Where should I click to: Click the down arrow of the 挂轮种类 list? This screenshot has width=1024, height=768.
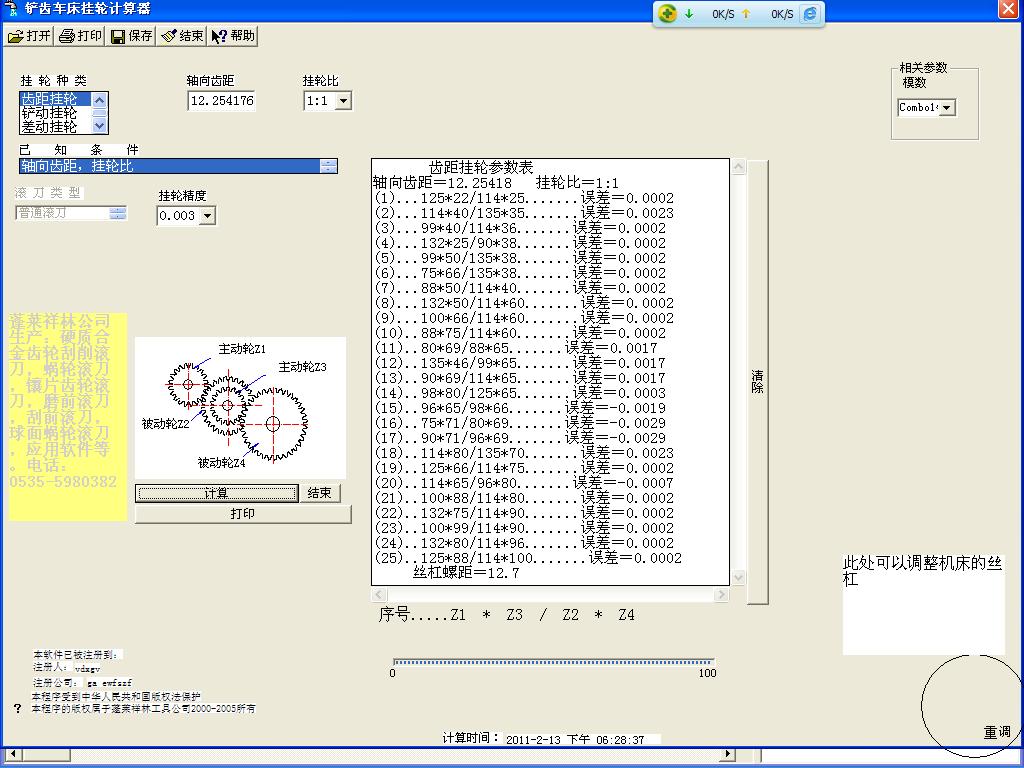tap(99, 126)
